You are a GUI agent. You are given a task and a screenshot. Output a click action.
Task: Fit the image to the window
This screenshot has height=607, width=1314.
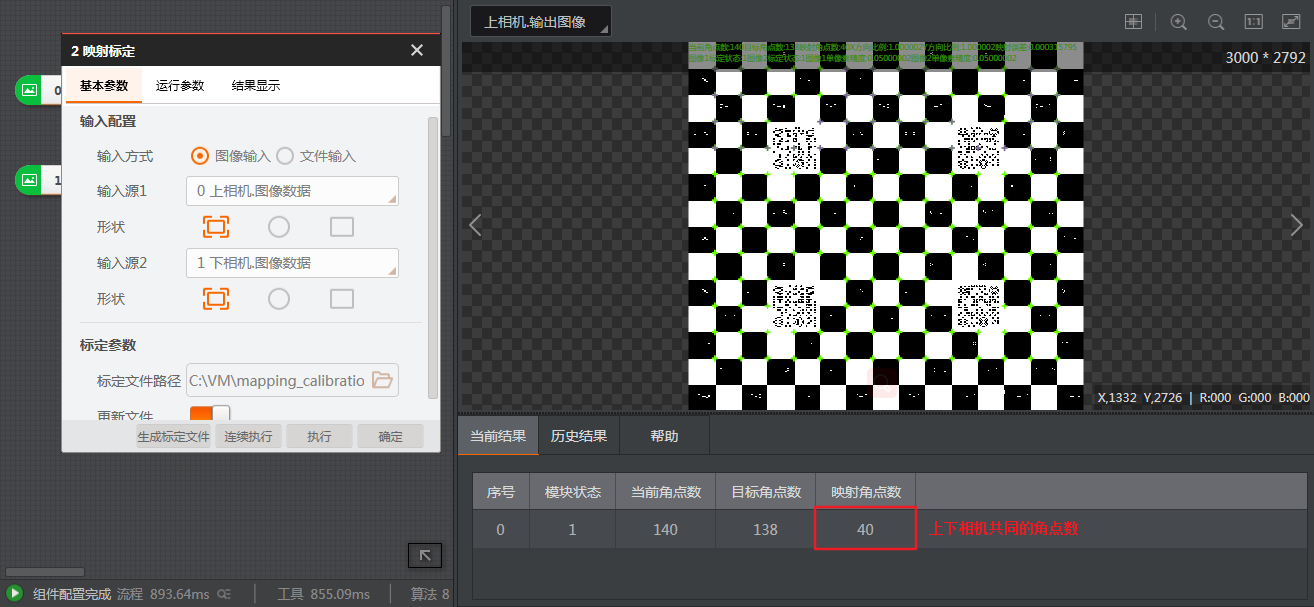[1292, 21]
